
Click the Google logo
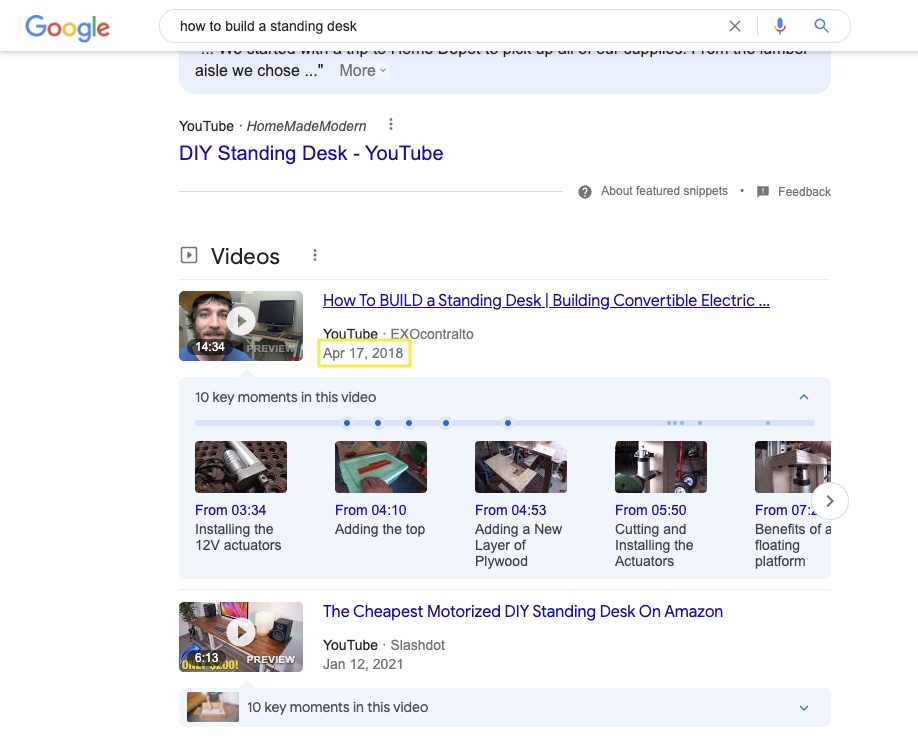[x=67, y=28]
